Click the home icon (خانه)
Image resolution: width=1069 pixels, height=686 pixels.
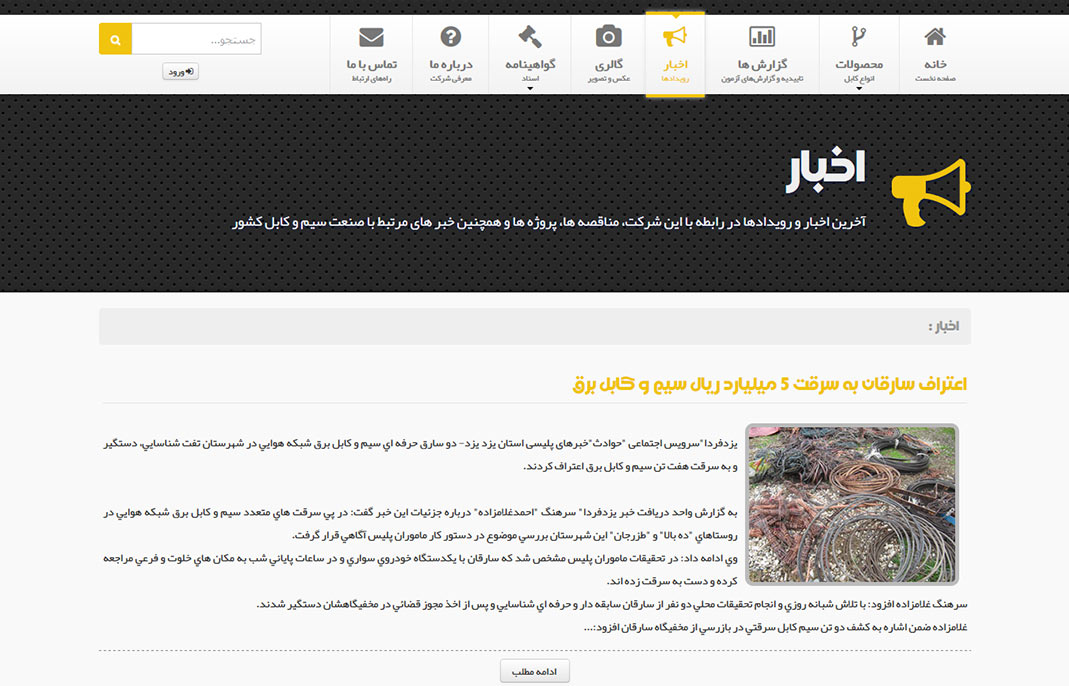(x=935, y=38)
